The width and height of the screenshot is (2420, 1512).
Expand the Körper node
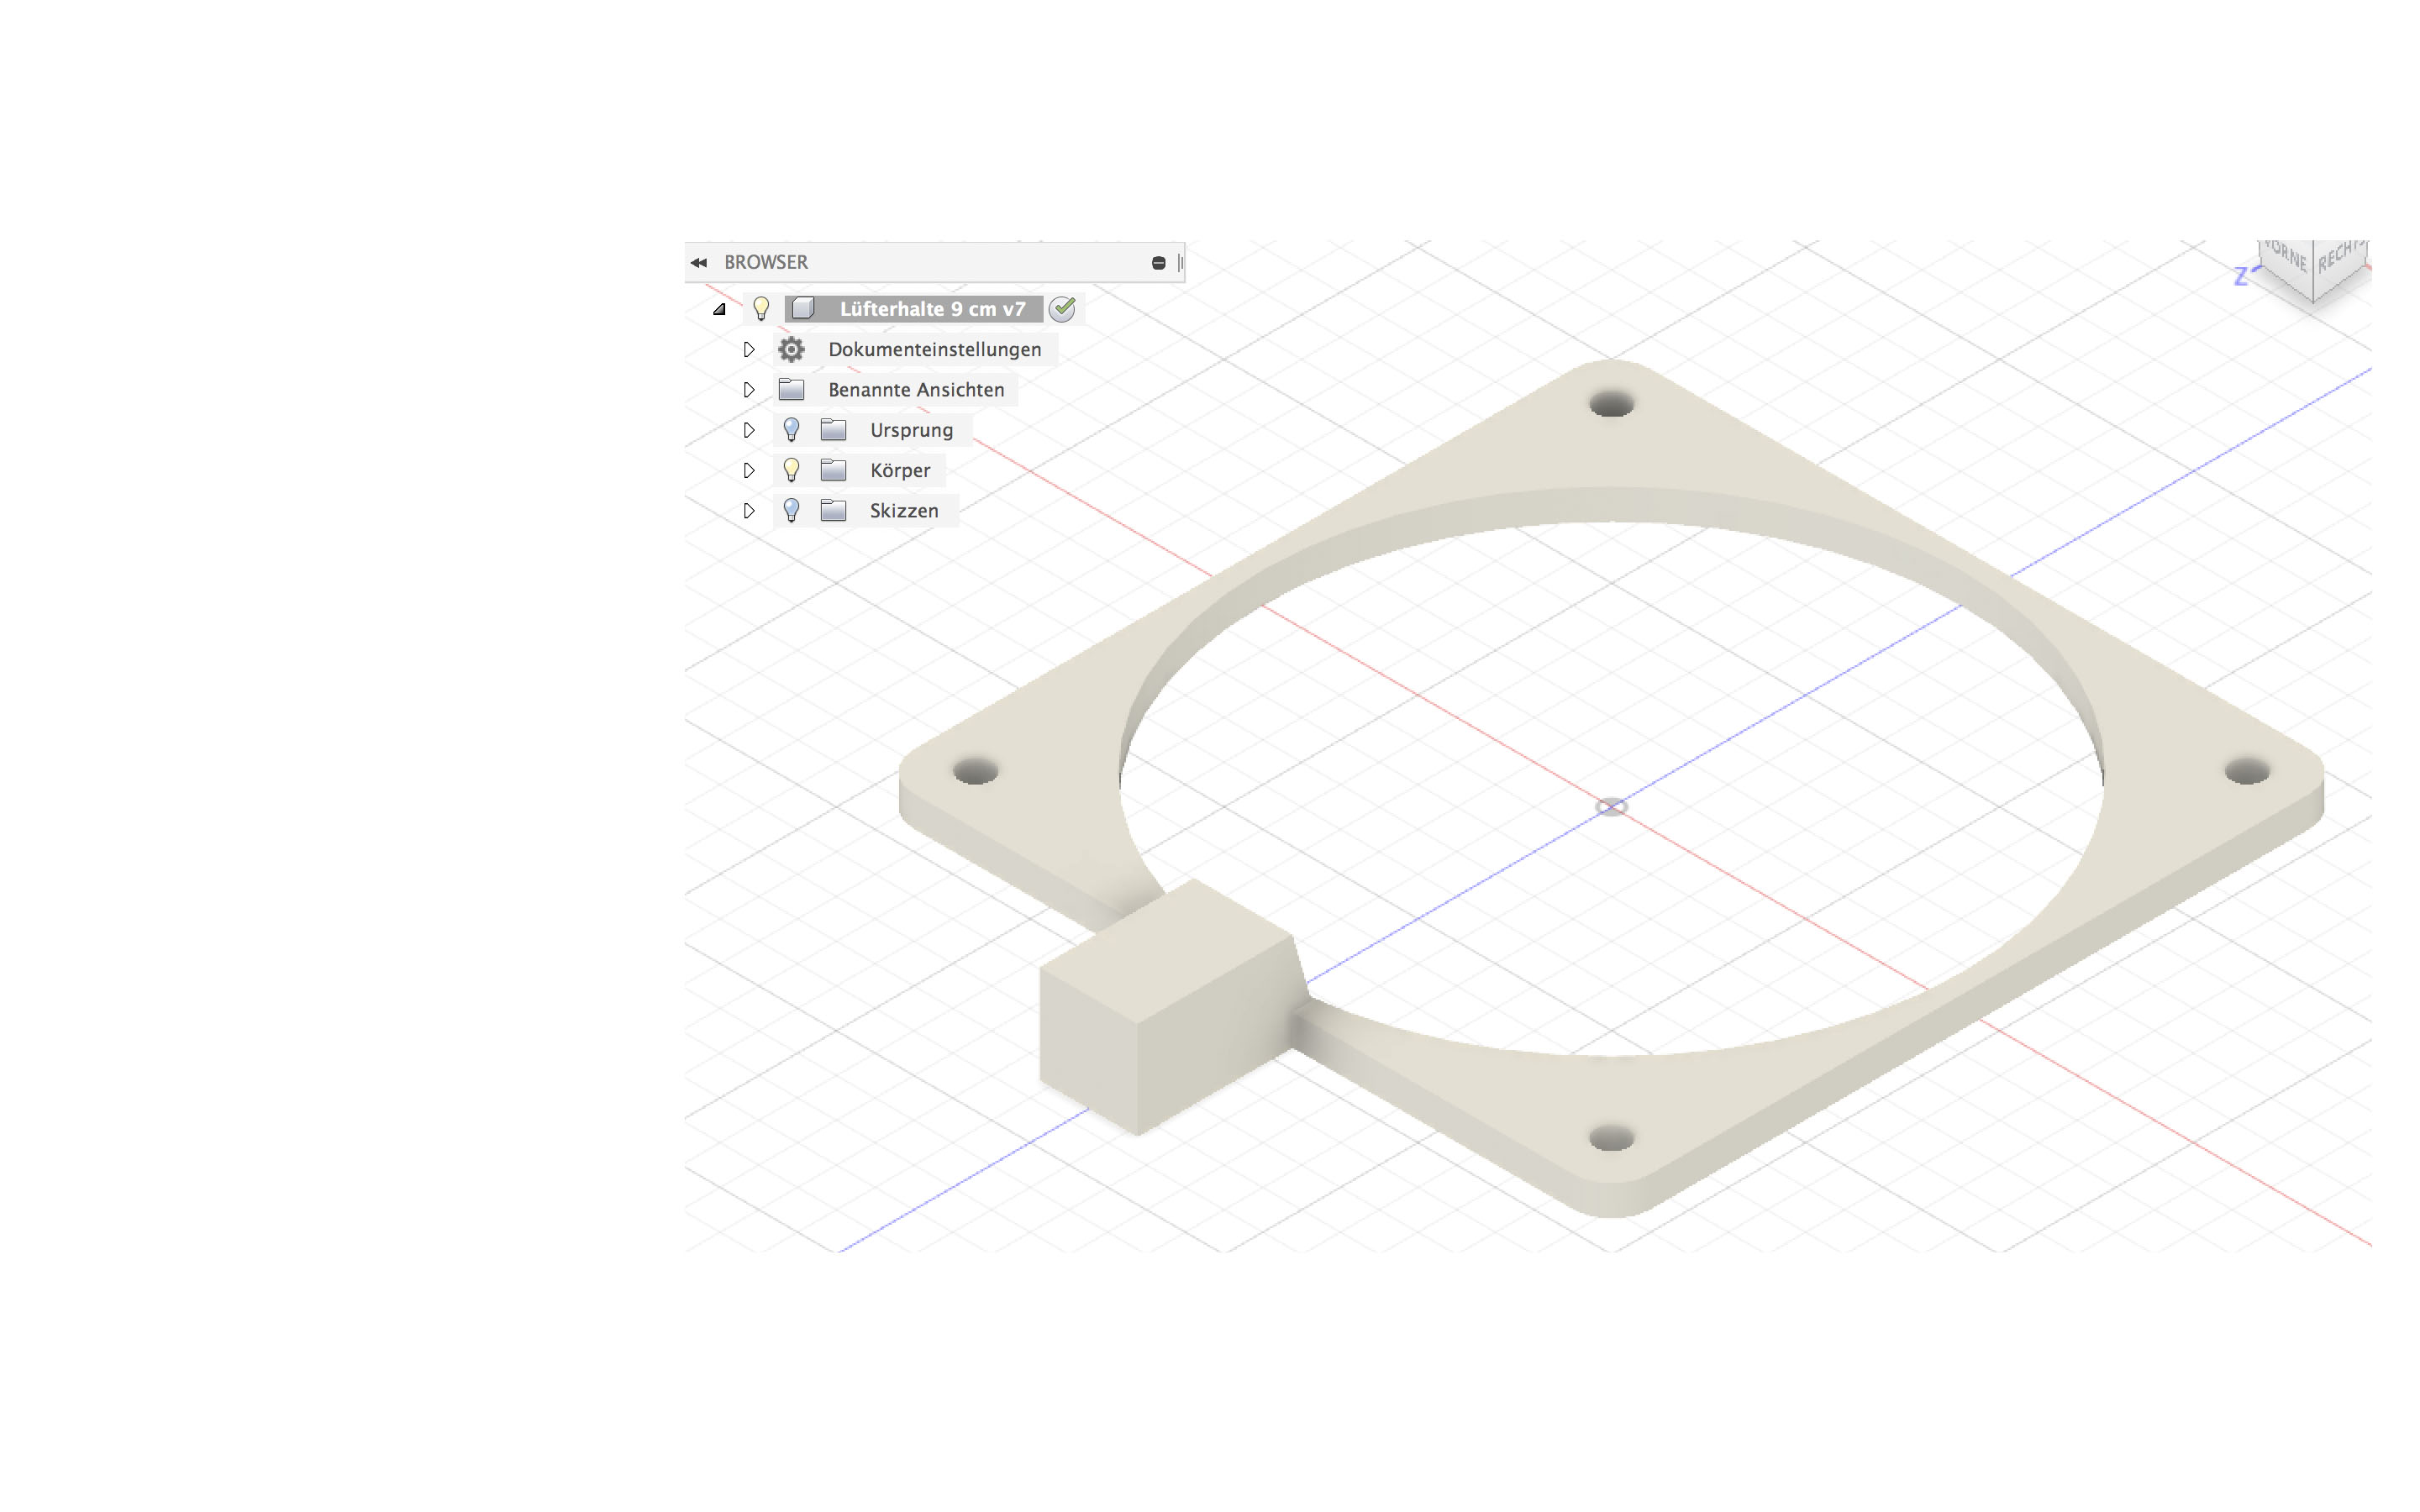(749, 470)
